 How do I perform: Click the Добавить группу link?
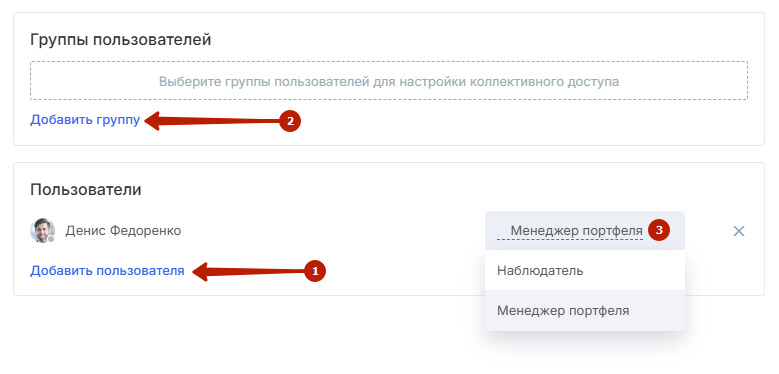pos(85,120)
